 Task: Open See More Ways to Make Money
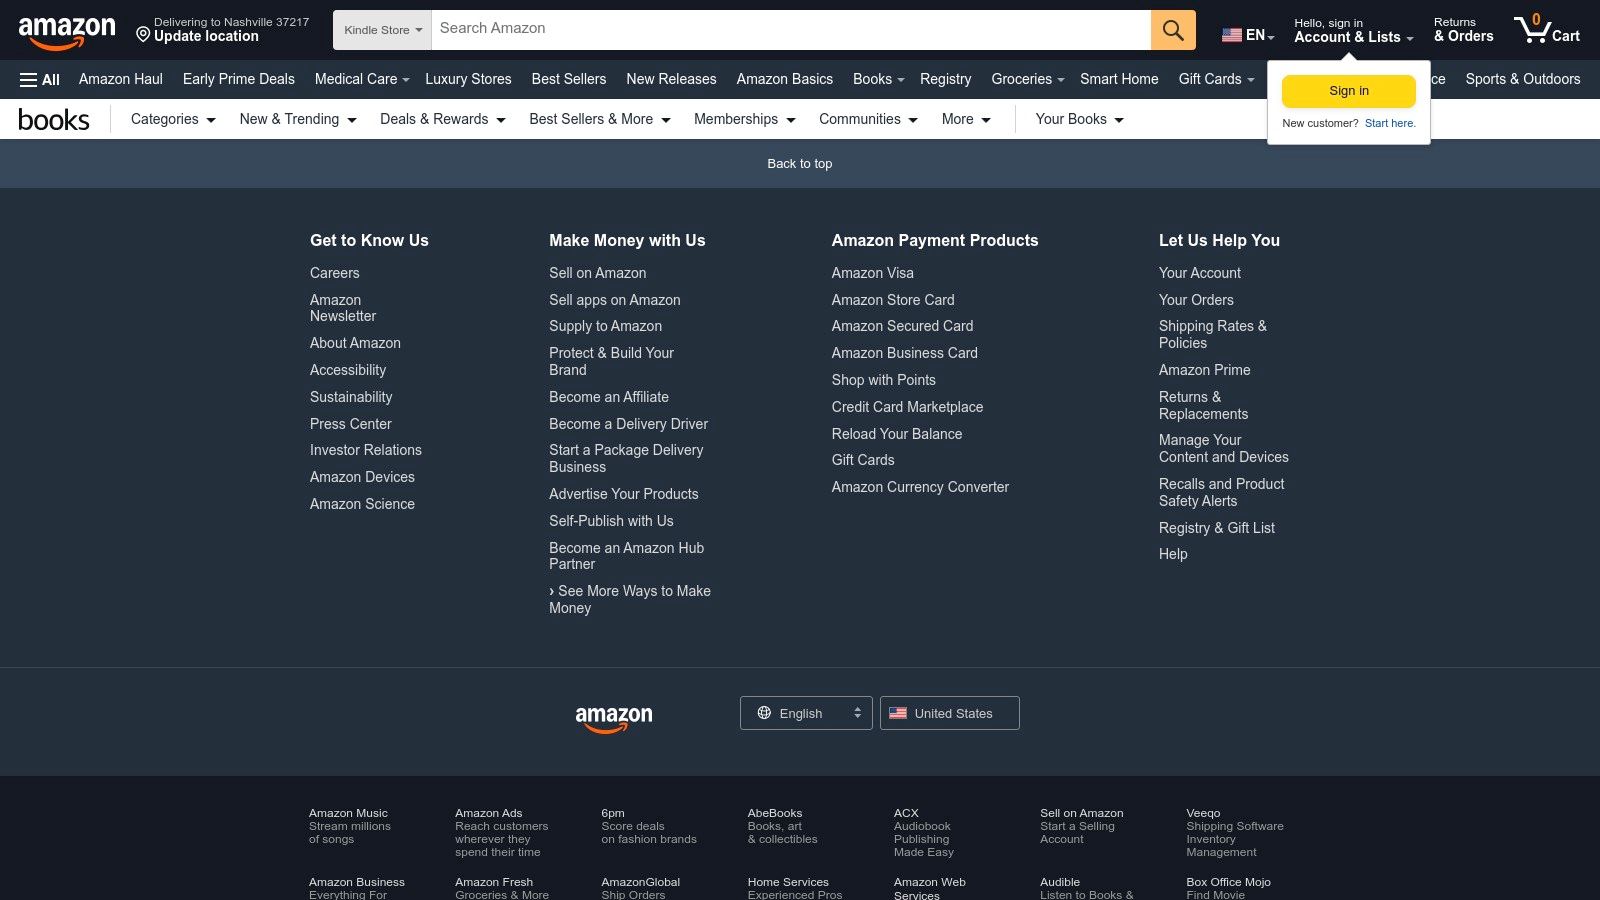coord(630,600)
